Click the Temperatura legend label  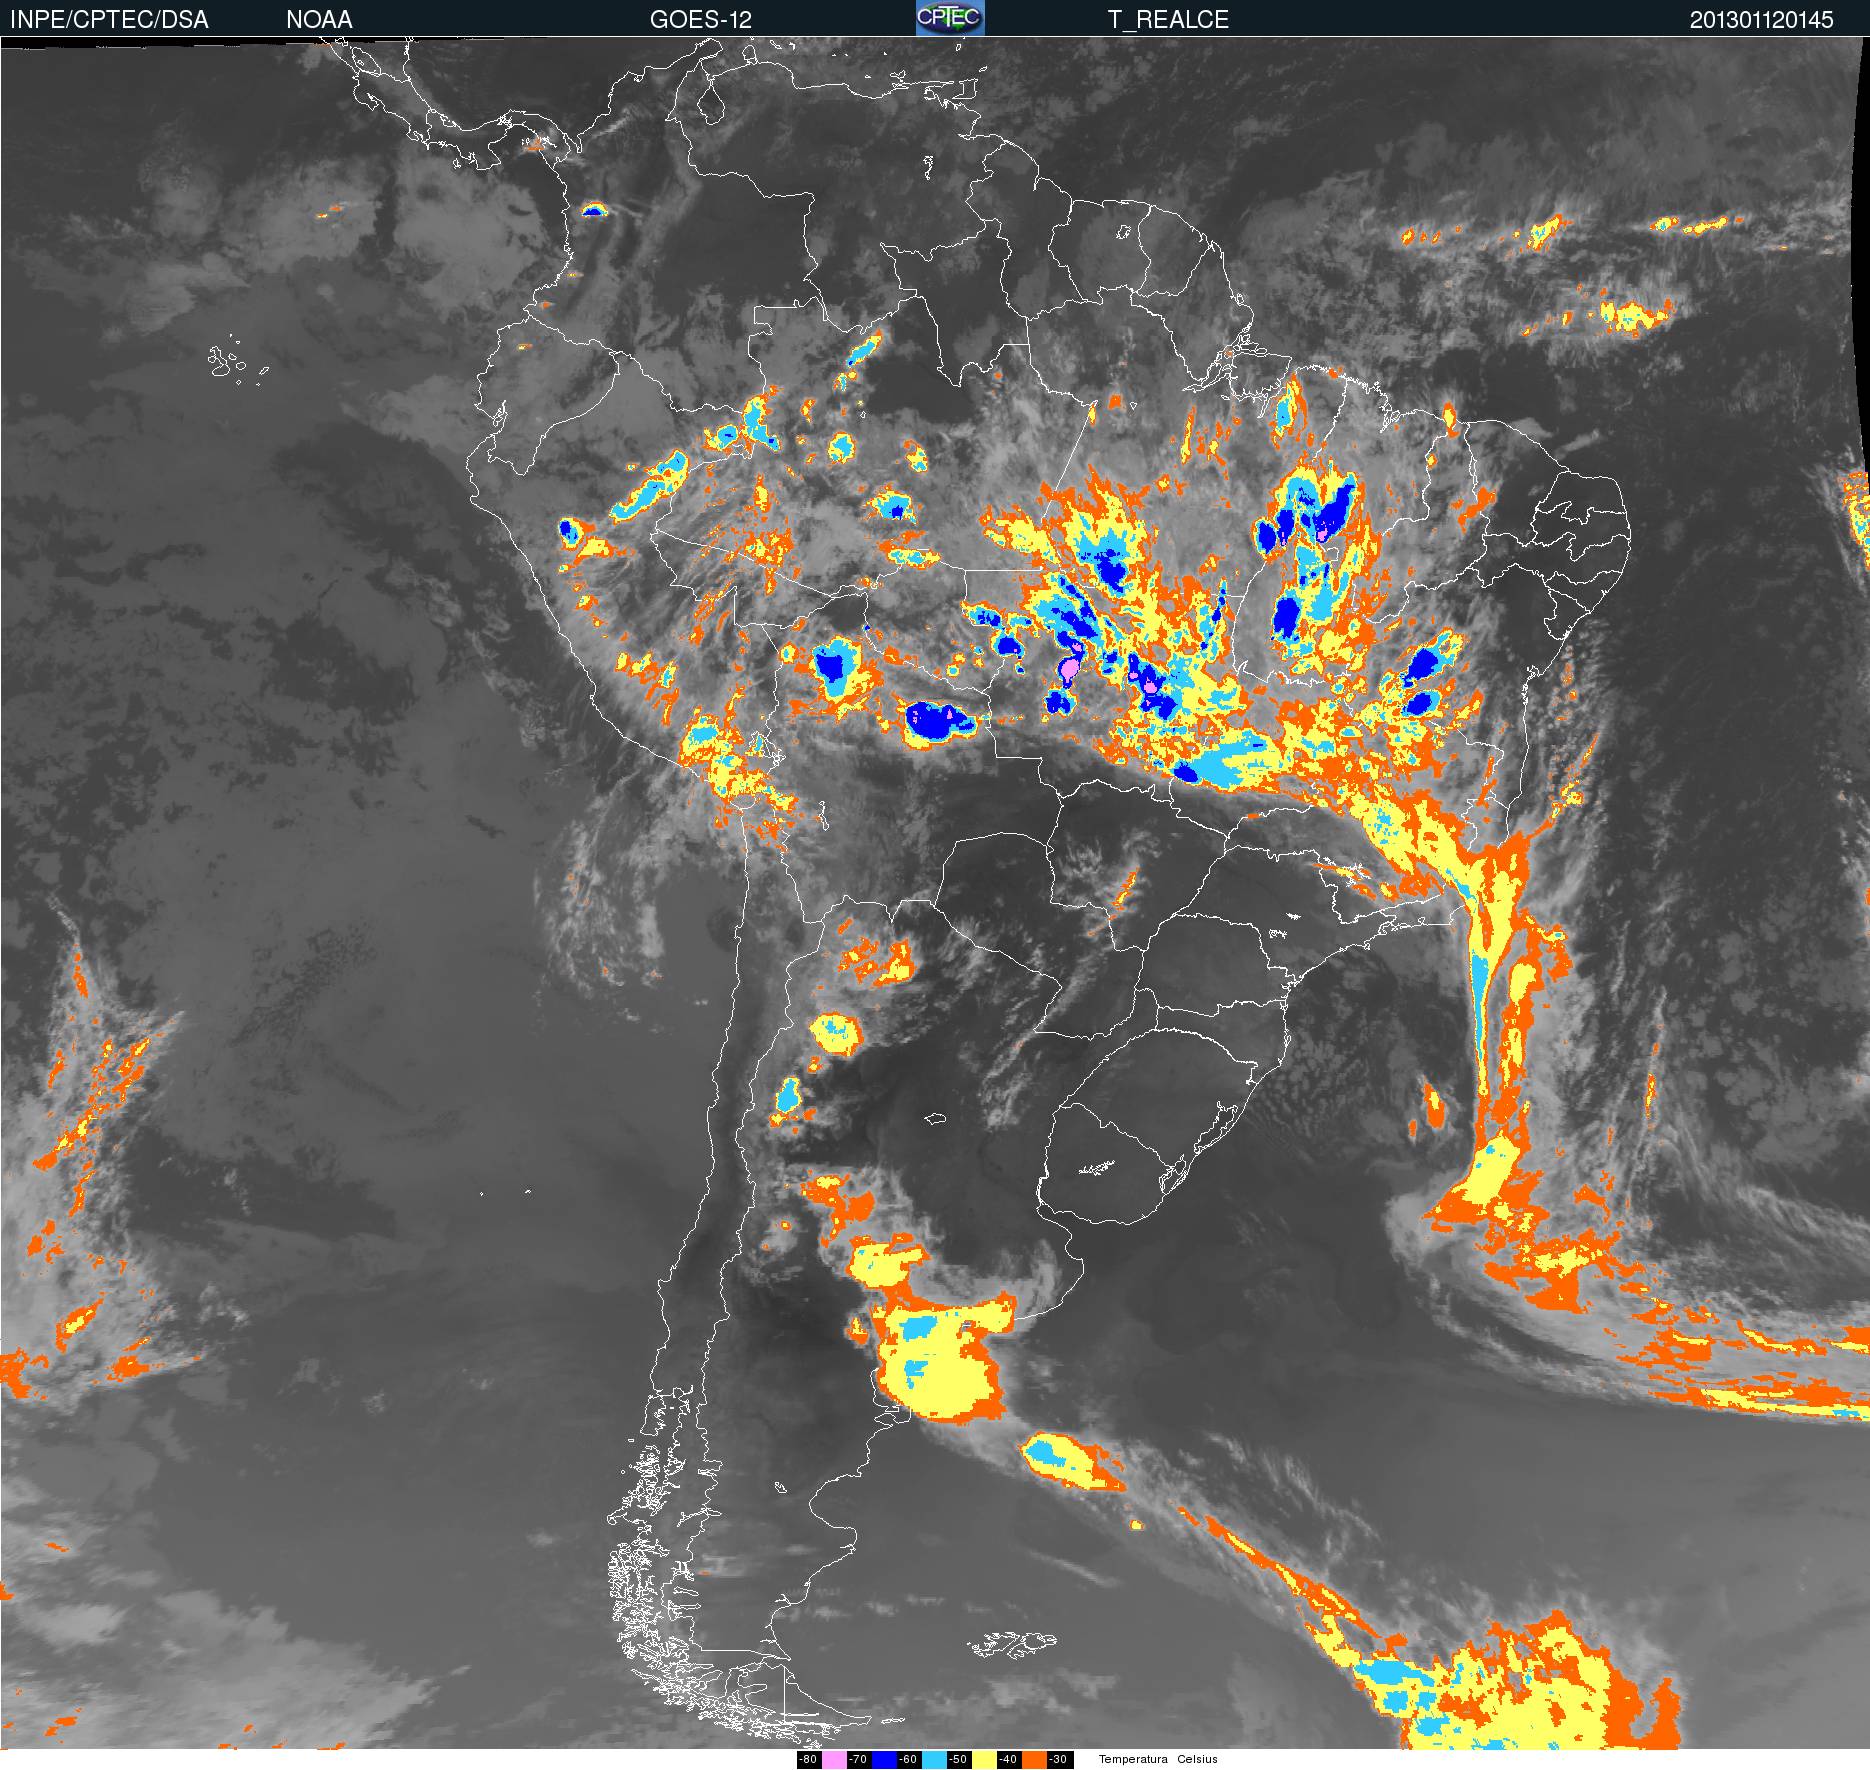(x=1133, y=1760)
